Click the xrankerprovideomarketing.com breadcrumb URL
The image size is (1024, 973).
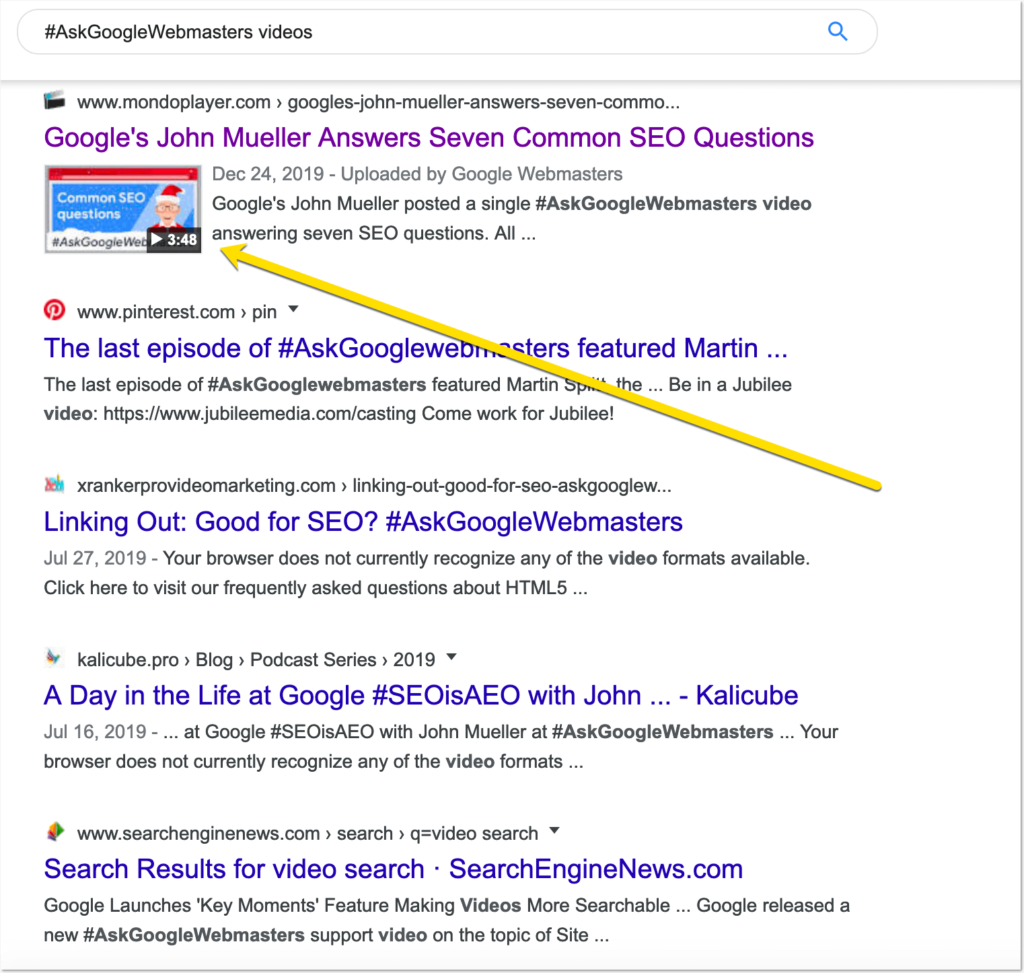coord(374,486)
